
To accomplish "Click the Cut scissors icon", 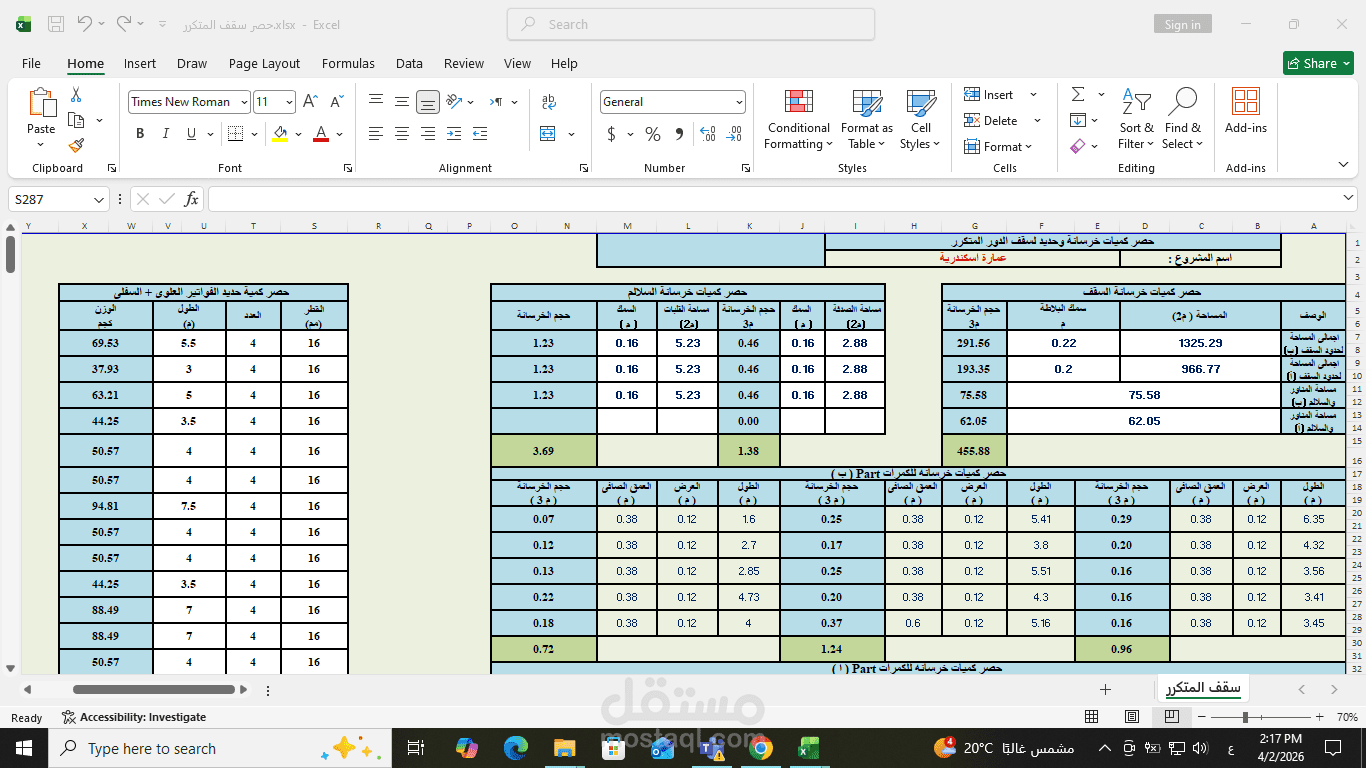I will 76,95.
